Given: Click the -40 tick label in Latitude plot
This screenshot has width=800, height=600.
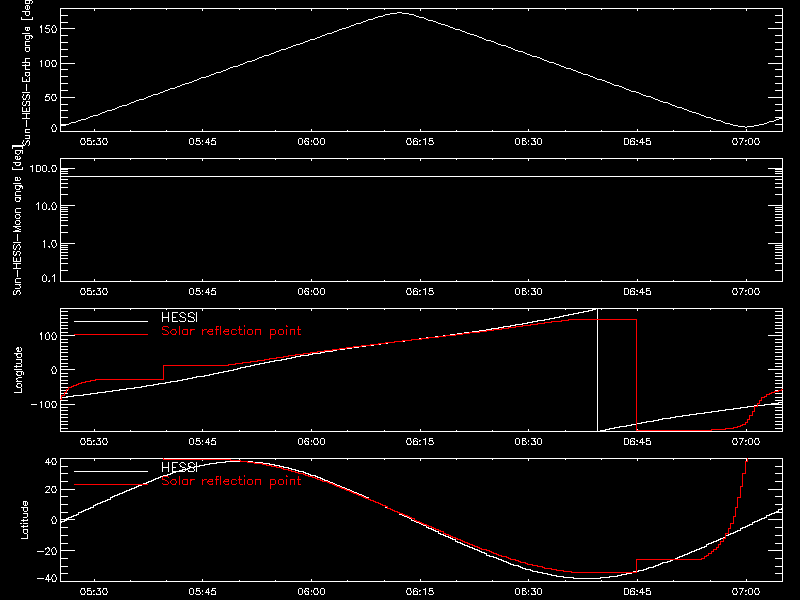Looking at the screenshot, I should [47, 579].
